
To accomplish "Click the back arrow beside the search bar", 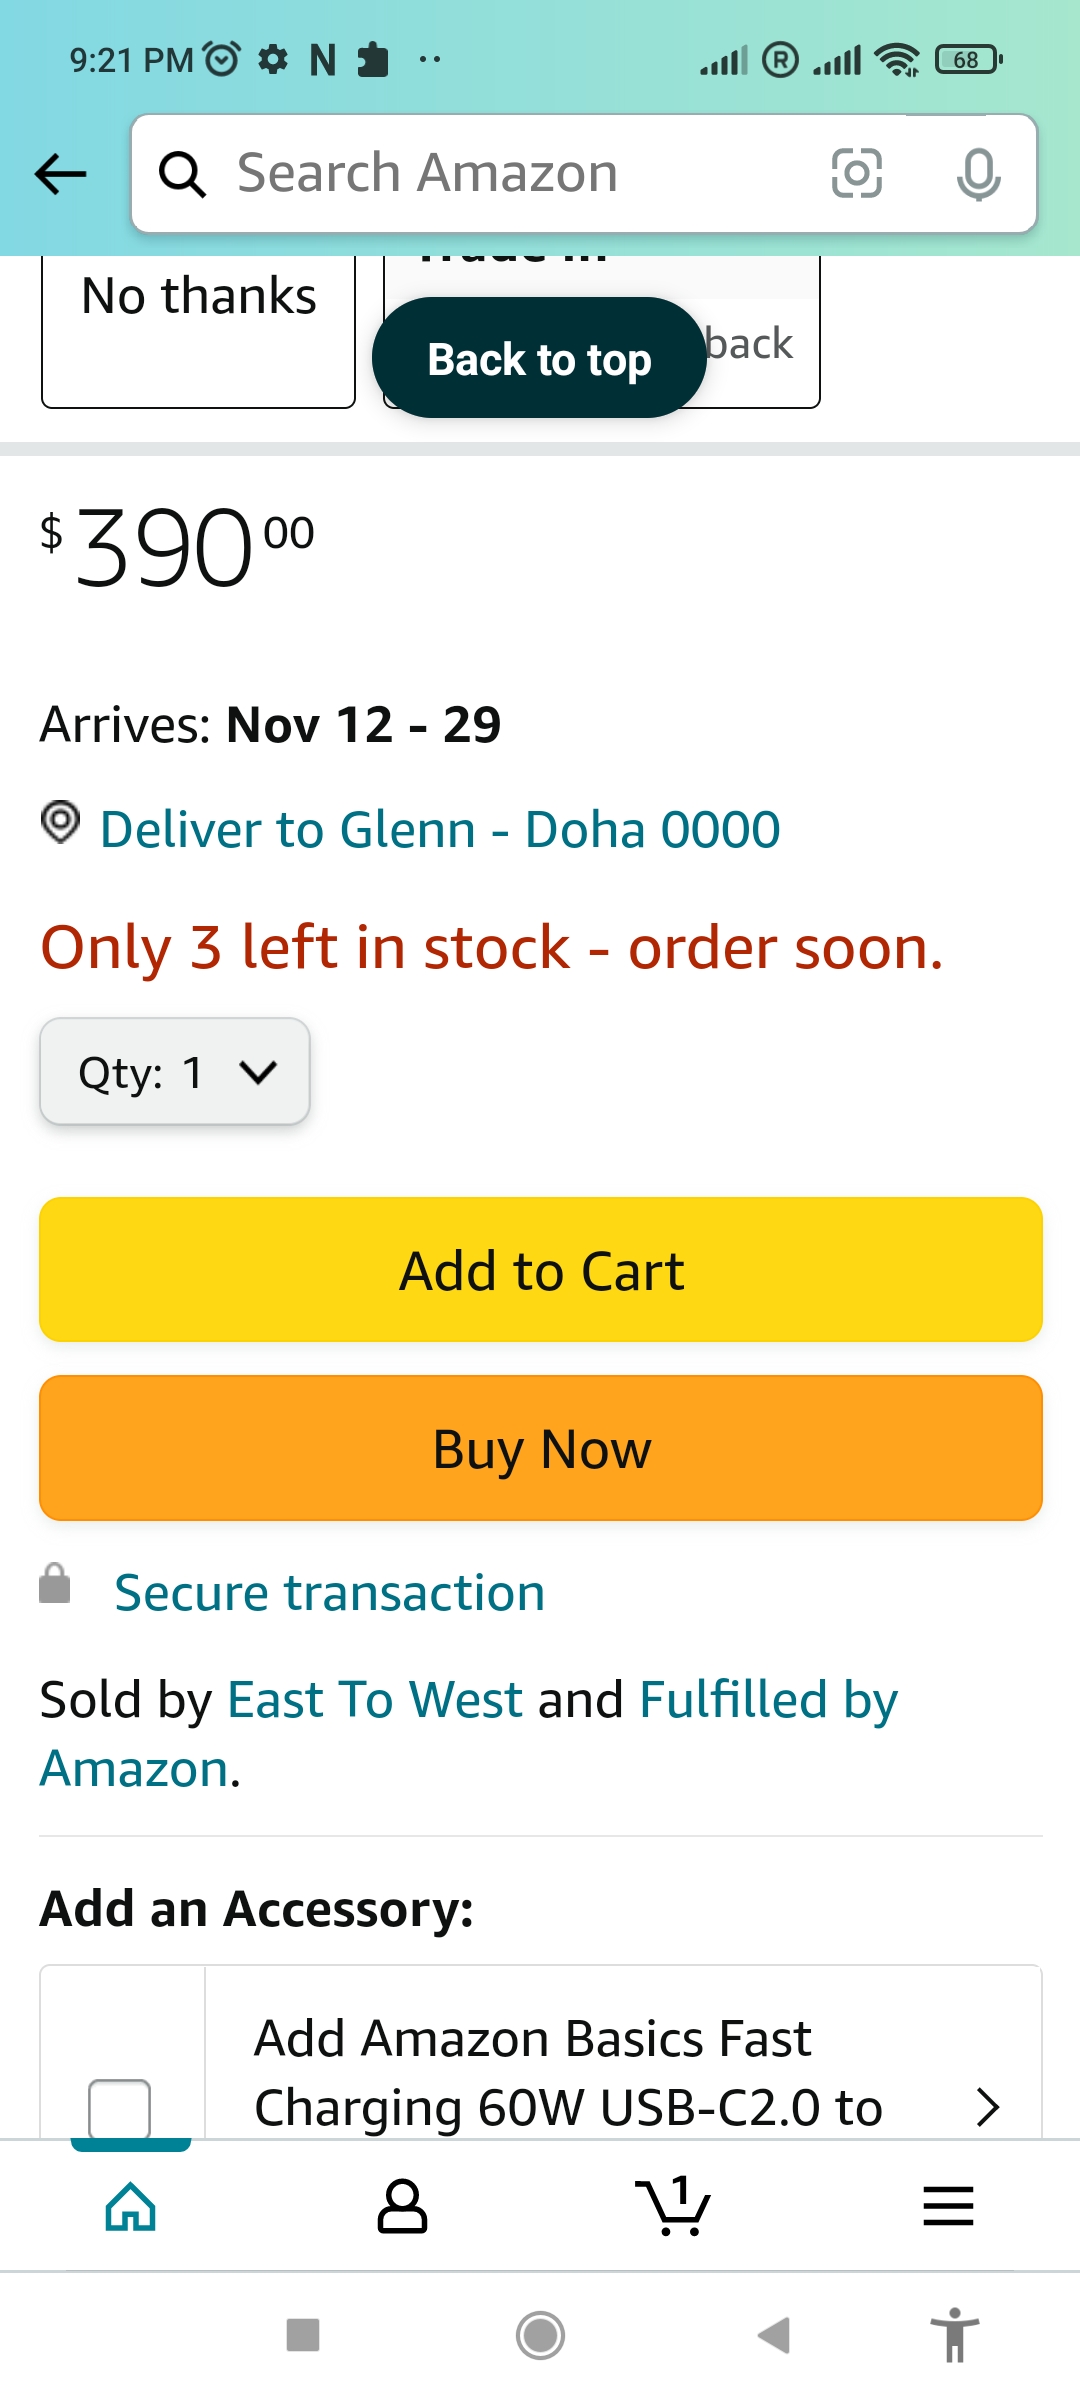I will pos(60,173).
